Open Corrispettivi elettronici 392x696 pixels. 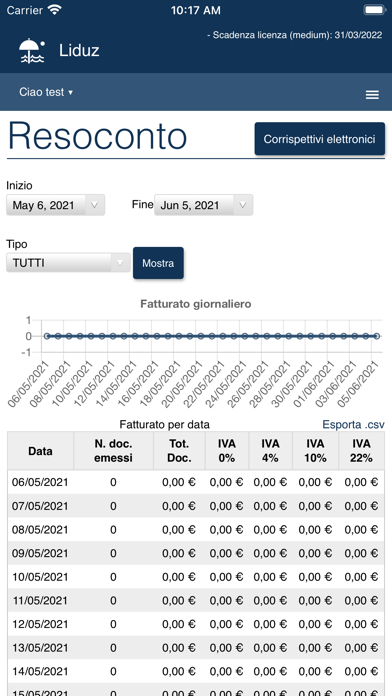point(320,139)
